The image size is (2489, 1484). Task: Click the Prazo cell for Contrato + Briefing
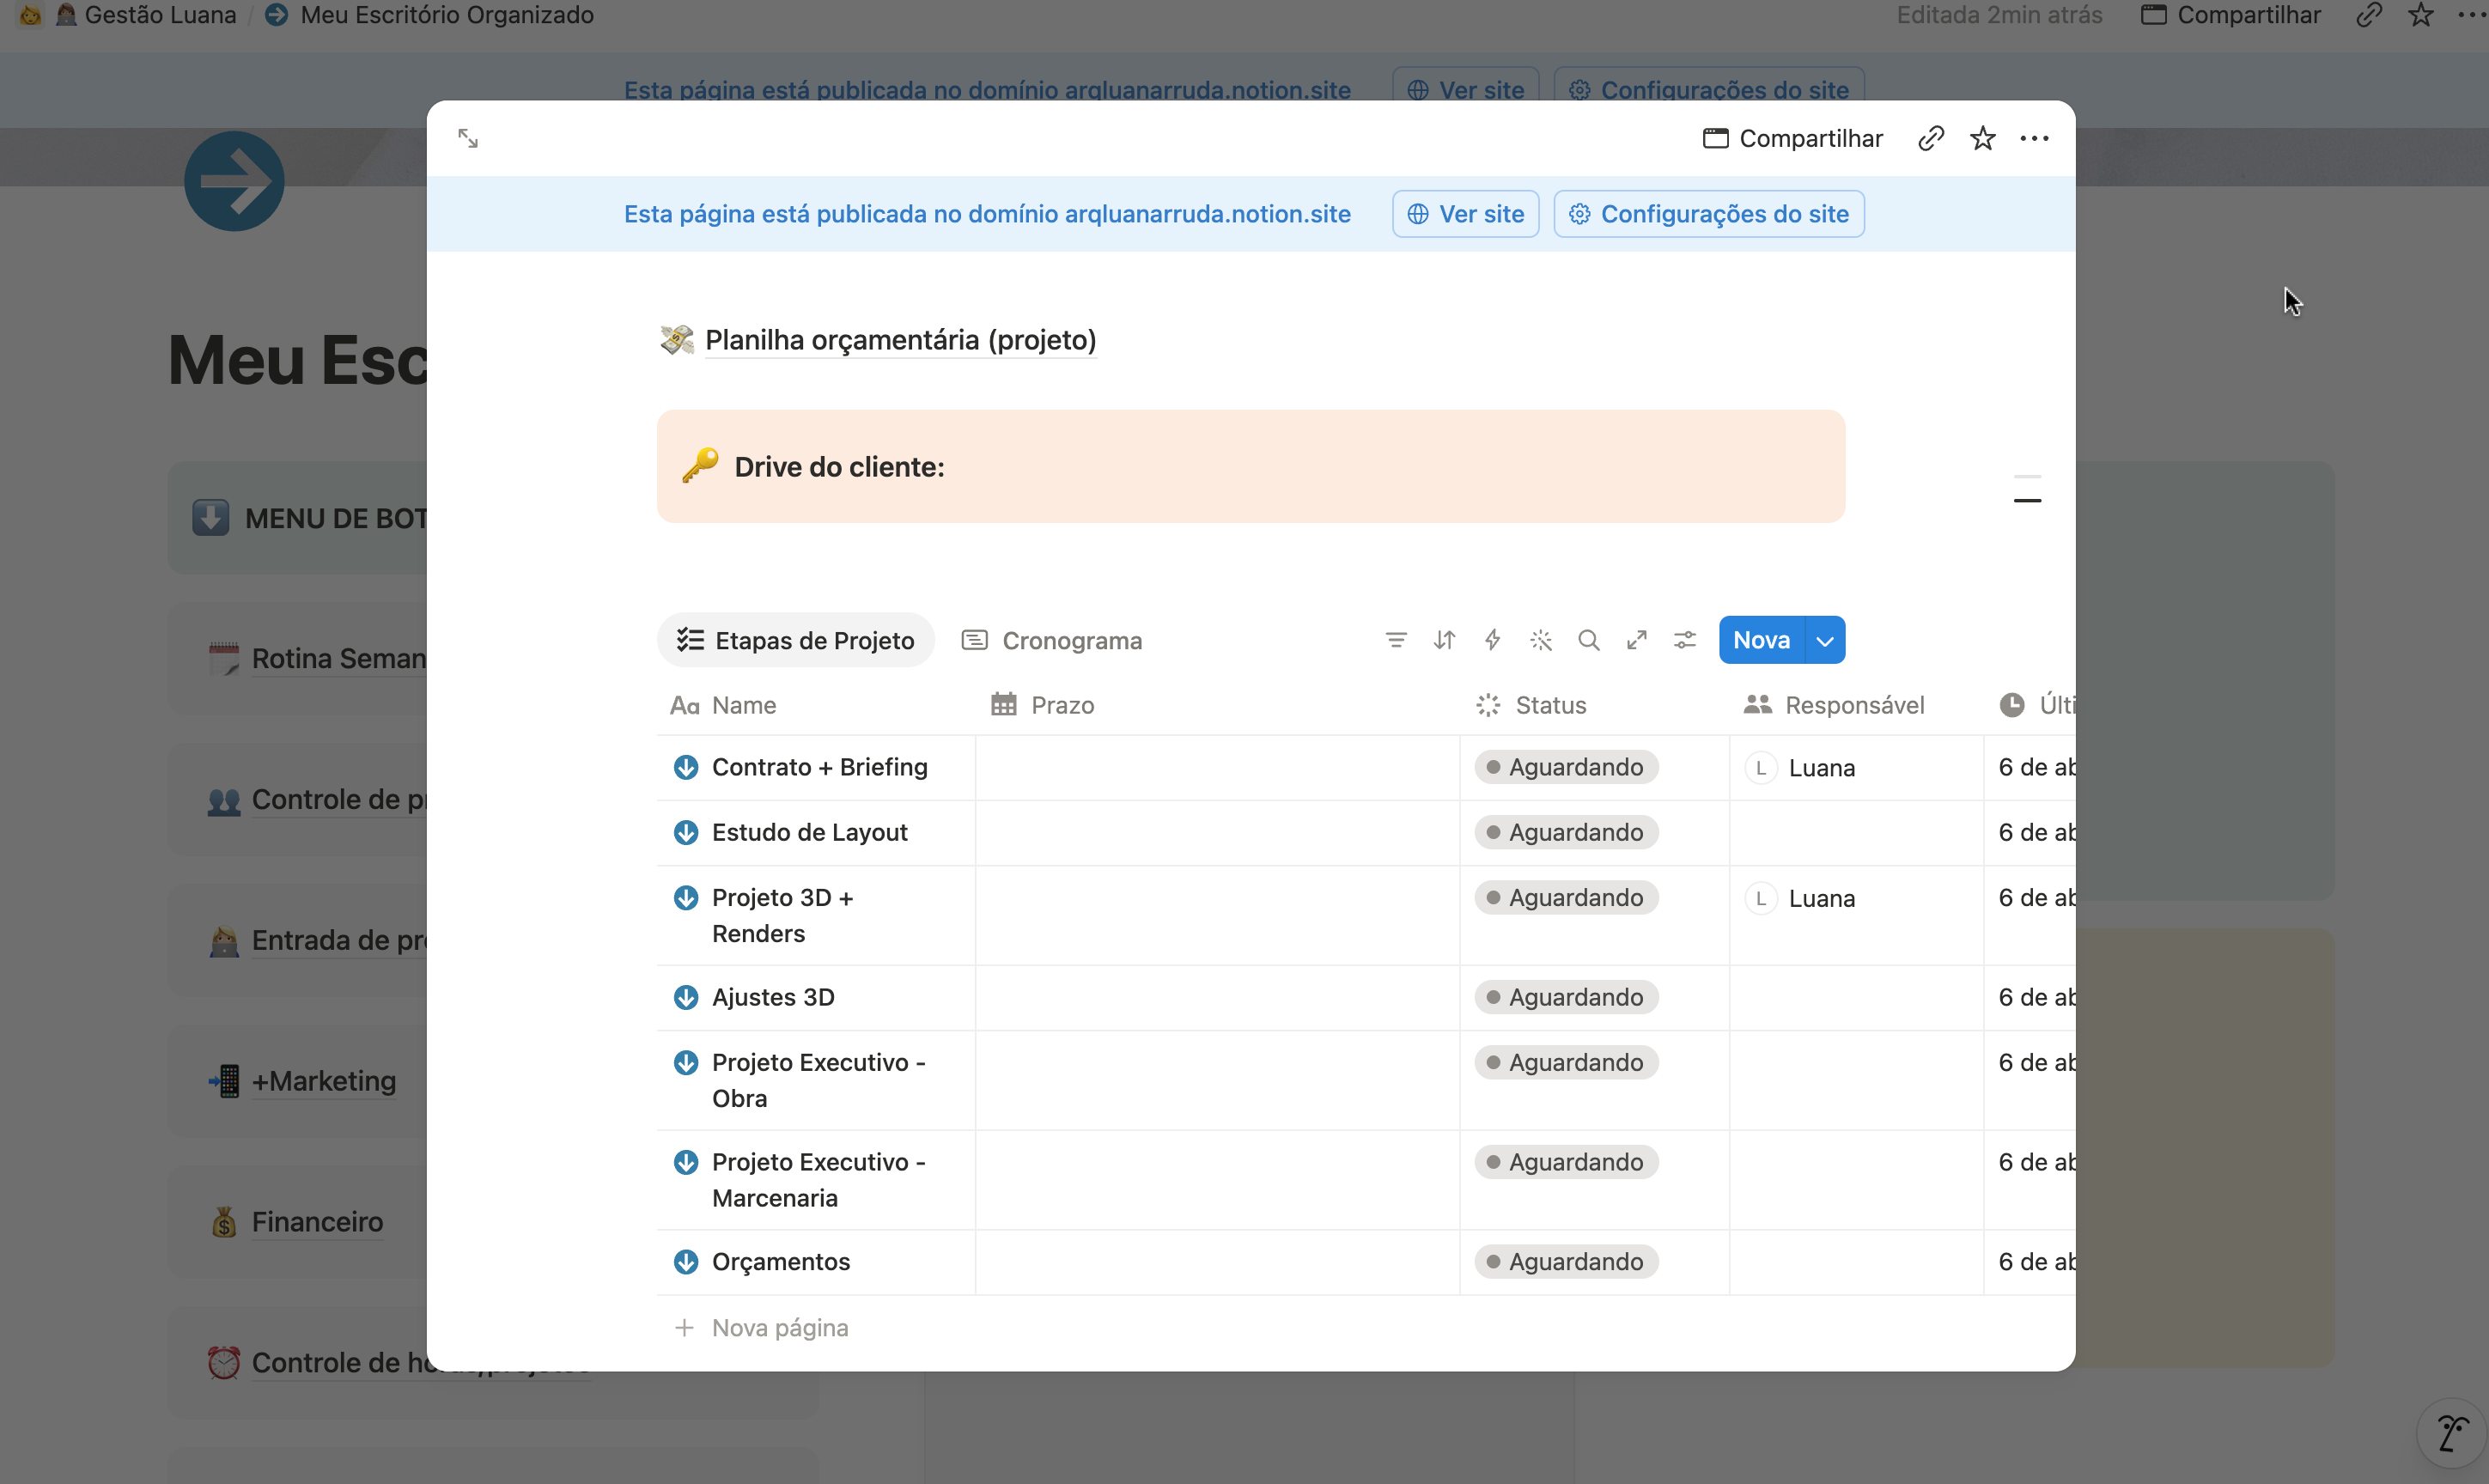tap(1217, 768)
